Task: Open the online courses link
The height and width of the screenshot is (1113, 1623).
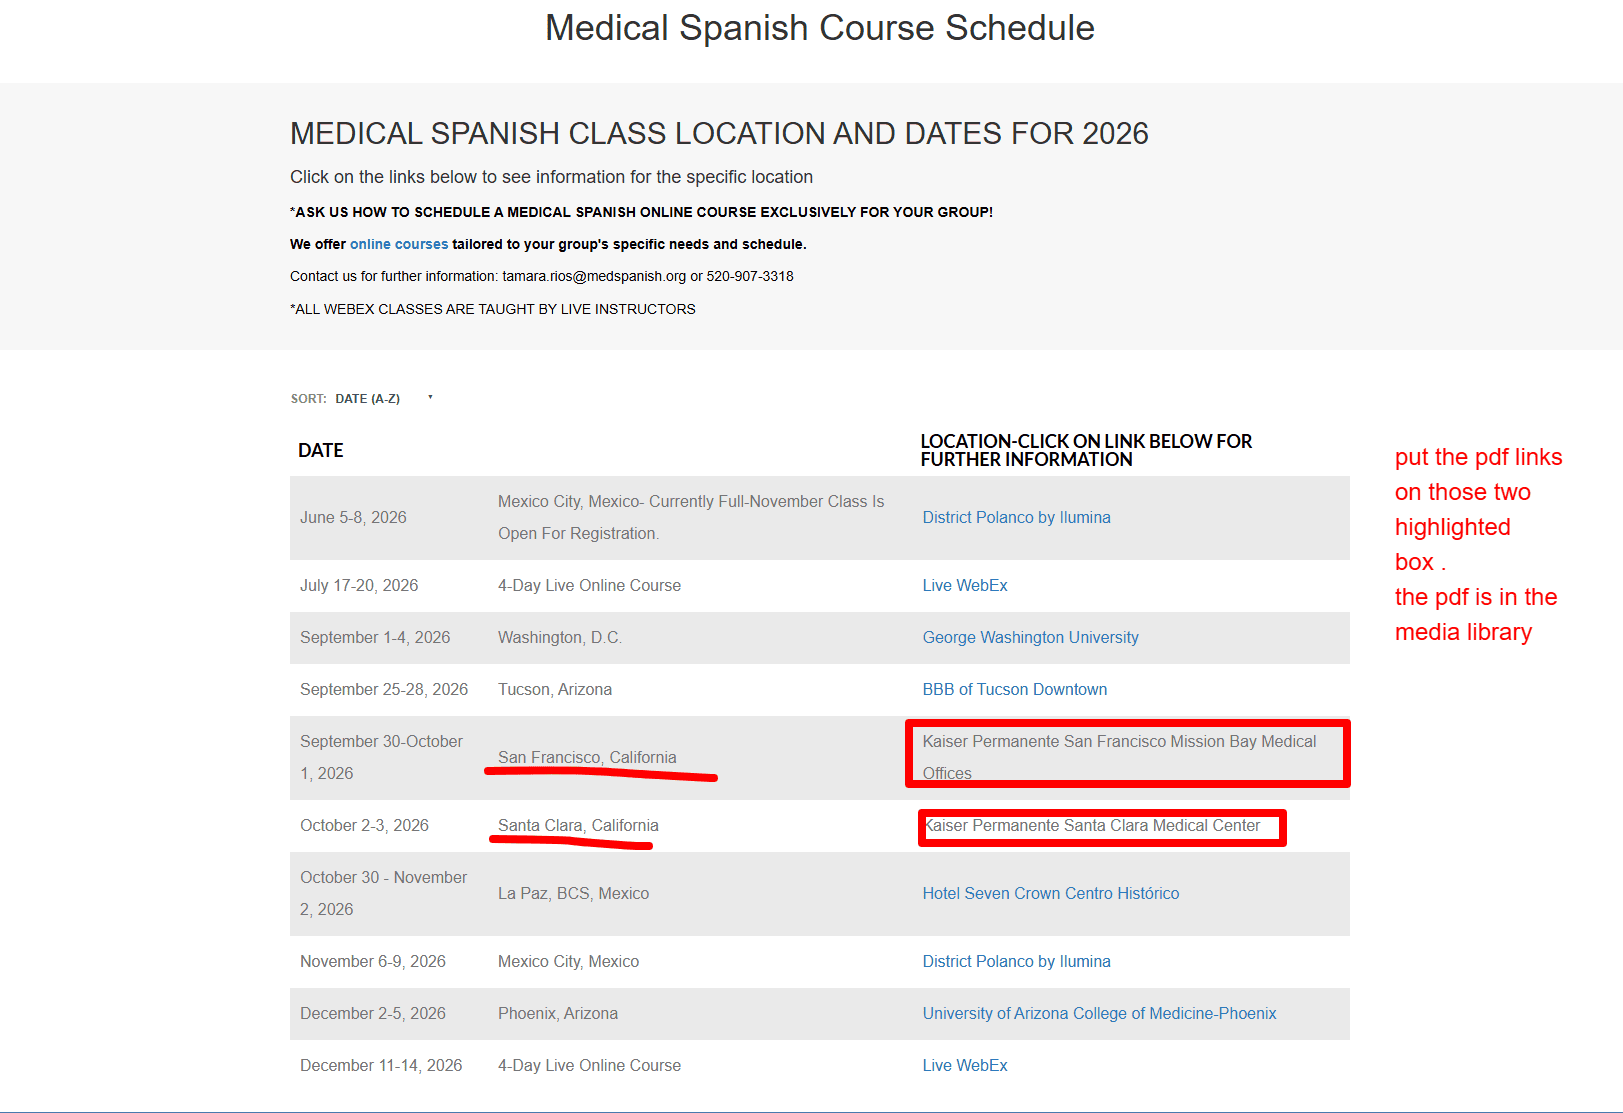Action: [x=399, y=244]
